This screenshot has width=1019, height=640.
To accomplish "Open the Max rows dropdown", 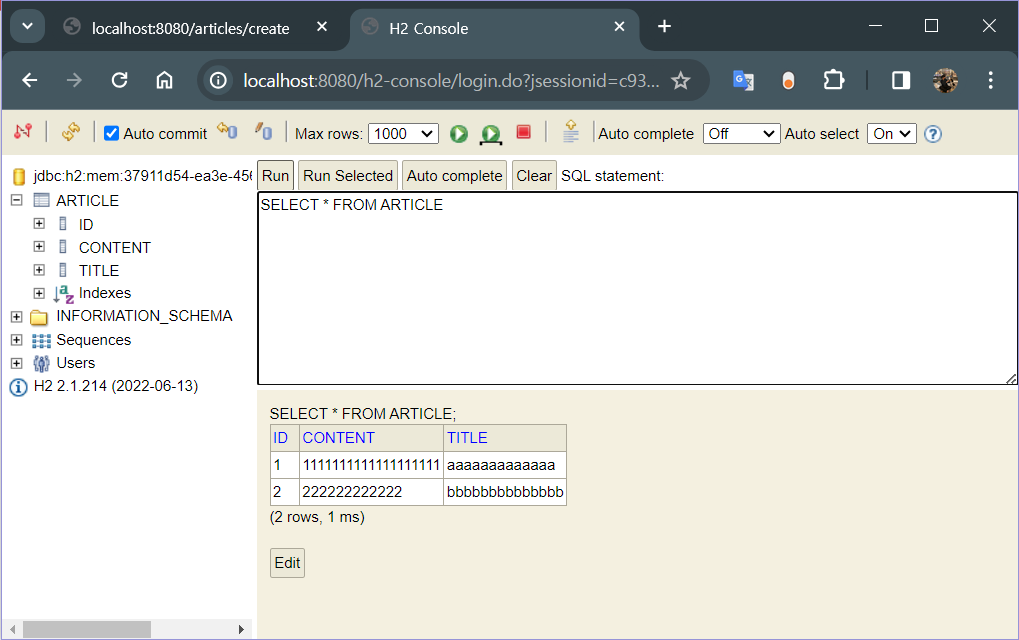I will pyautogui.click(x=403, y=134).
